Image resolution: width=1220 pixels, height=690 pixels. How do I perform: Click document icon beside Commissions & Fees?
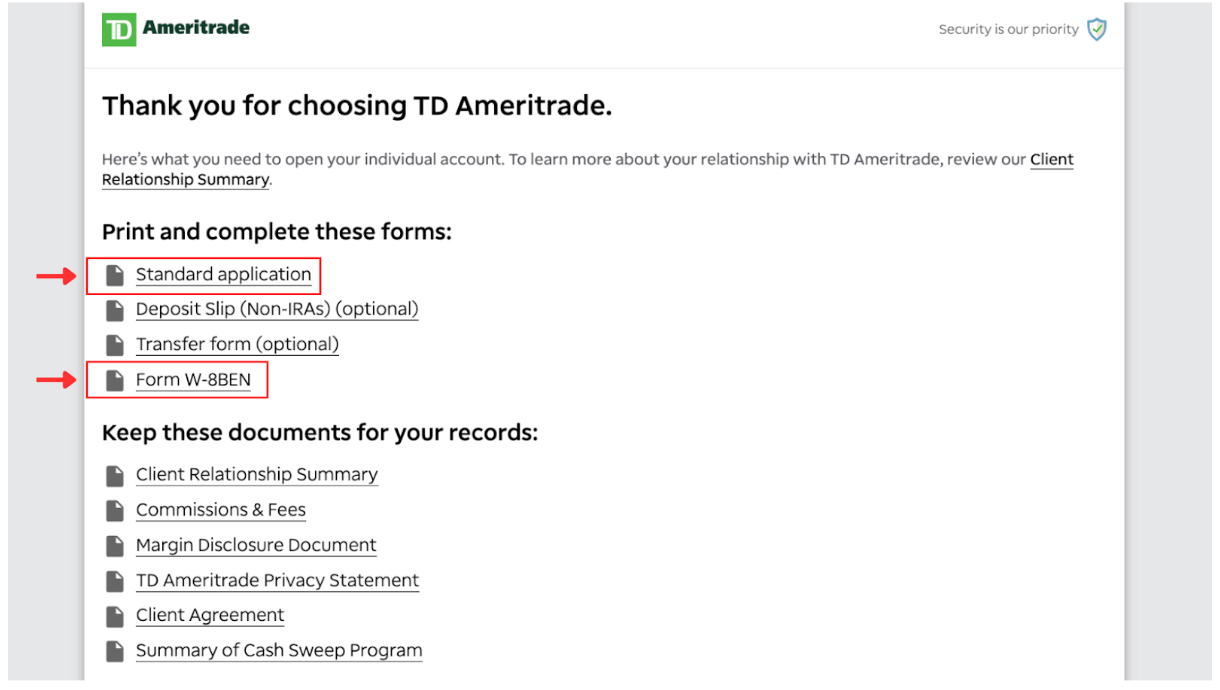(x=116, y=511)
